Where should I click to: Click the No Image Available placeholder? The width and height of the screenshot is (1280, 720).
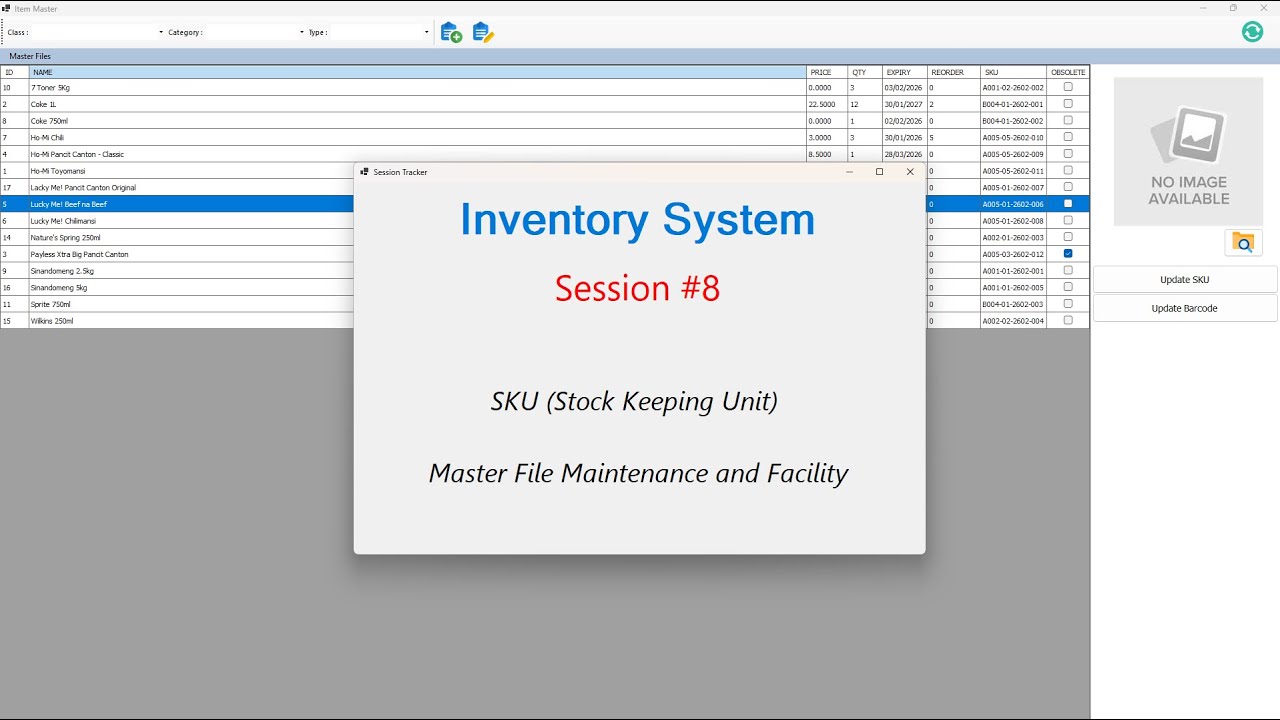click(x=1188, y=151)
